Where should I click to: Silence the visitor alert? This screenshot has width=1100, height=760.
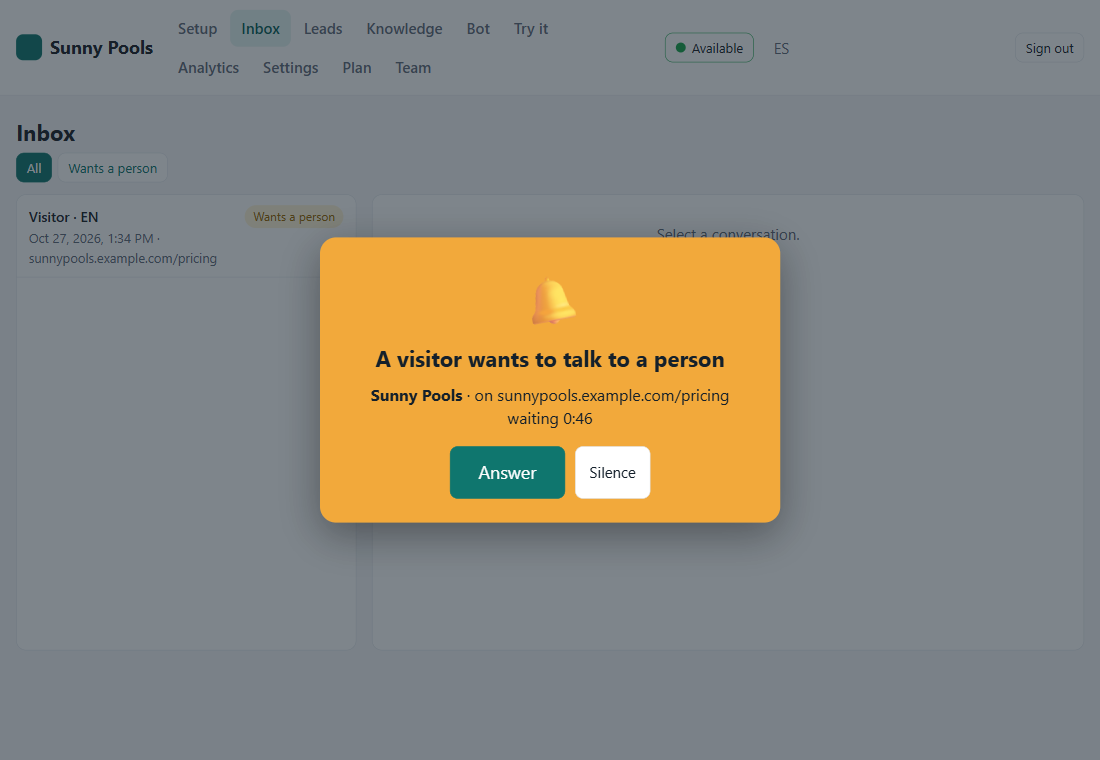(612, 472)
